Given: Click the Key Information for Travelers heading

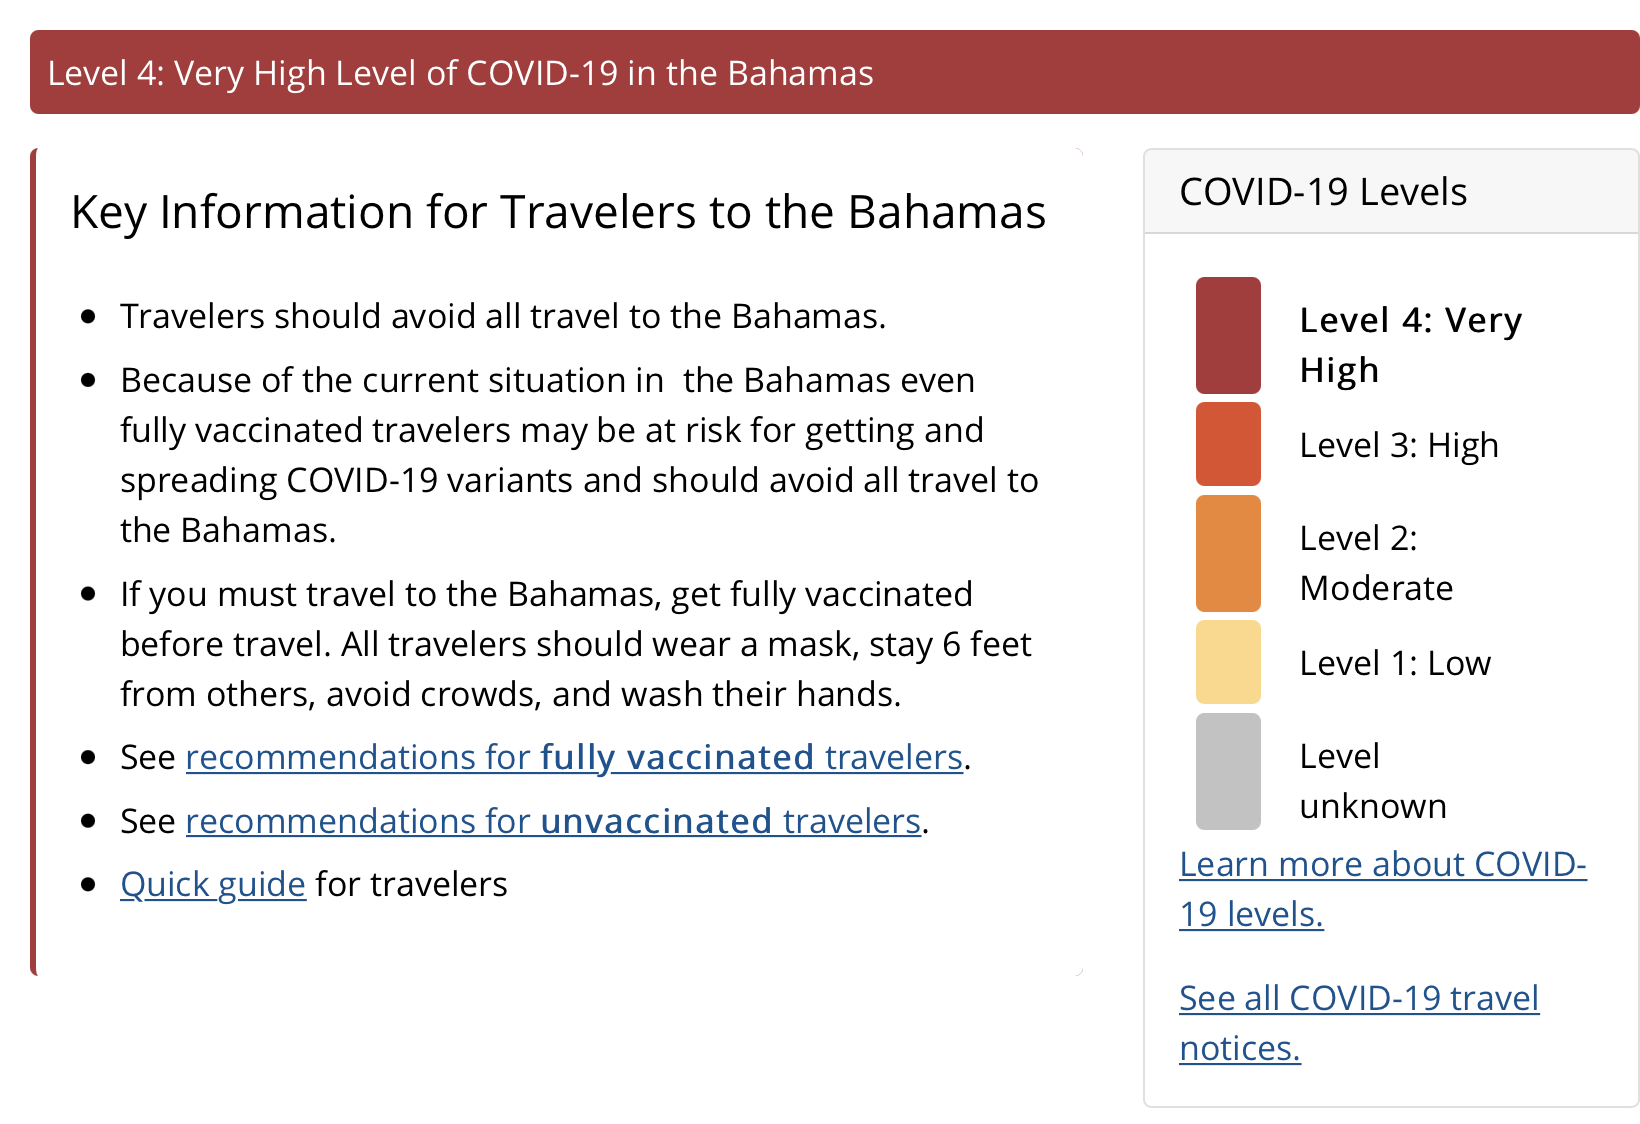Looking at the screenshot, I should pyautogui.click(x=558, y=212).
